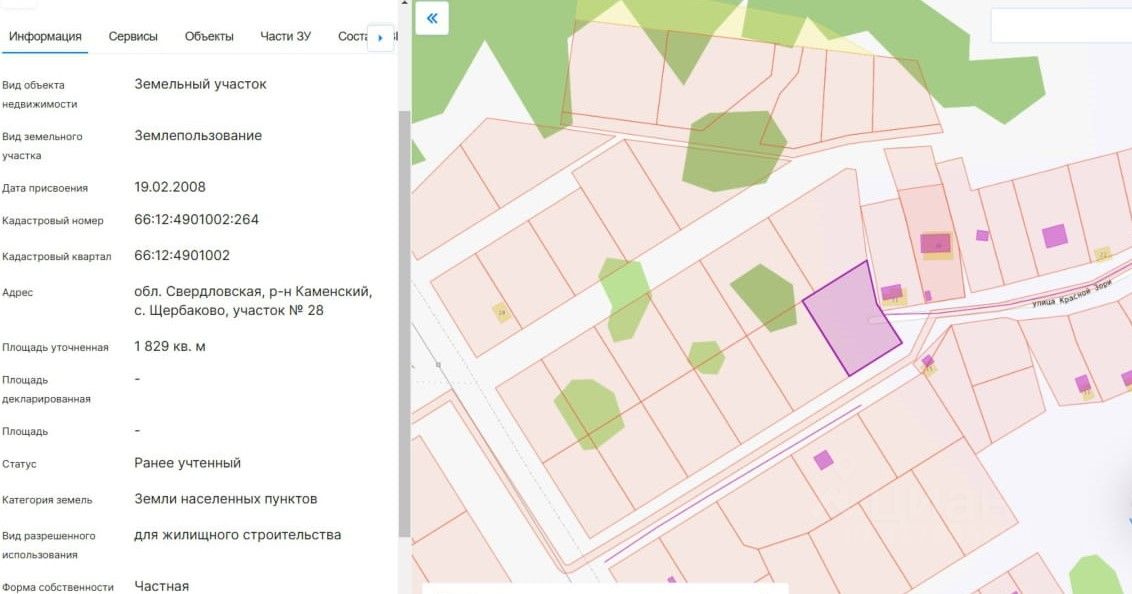Open the partially hidden Состав tab

point(352,37)
